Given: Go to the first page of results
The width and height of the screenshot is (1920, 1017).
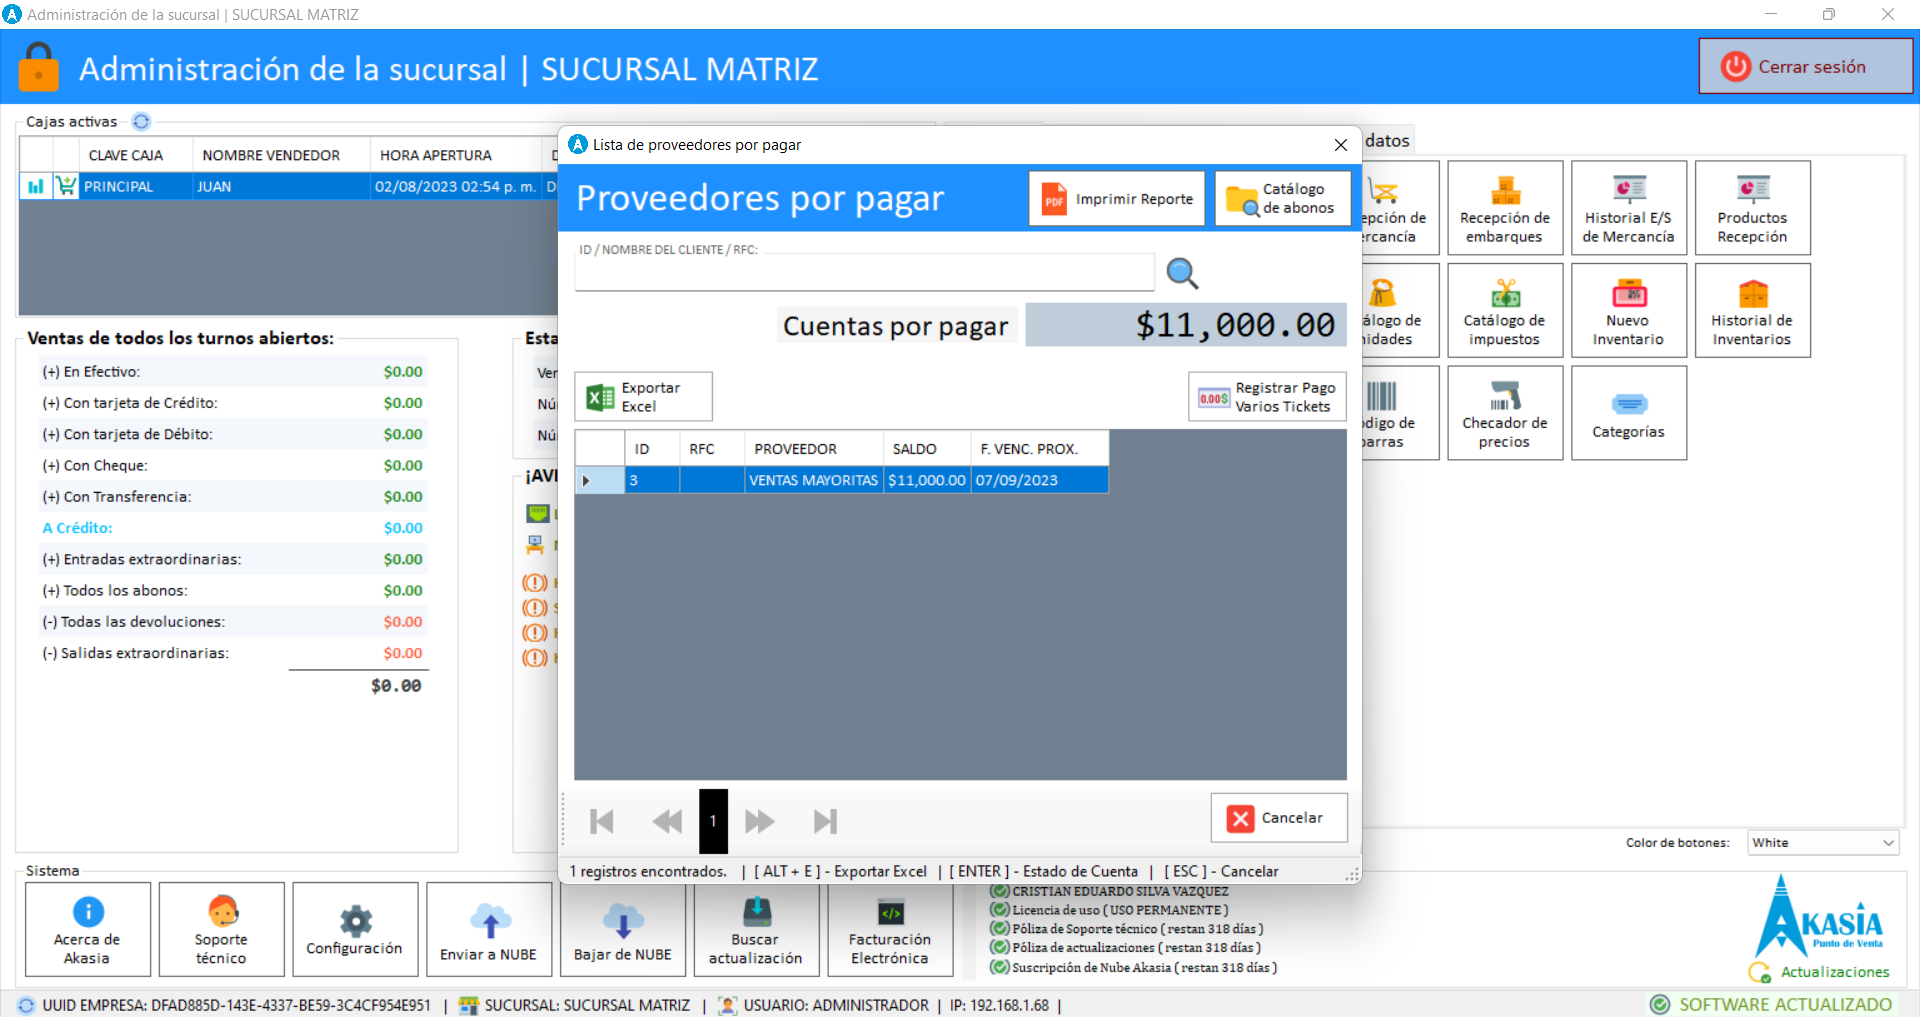Looking at the screenshot, I should coord(602,822).
